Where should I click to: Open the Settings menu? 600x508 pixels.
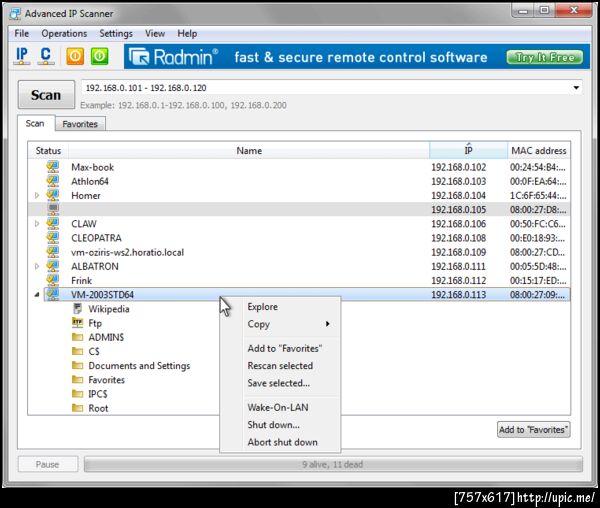116,34
